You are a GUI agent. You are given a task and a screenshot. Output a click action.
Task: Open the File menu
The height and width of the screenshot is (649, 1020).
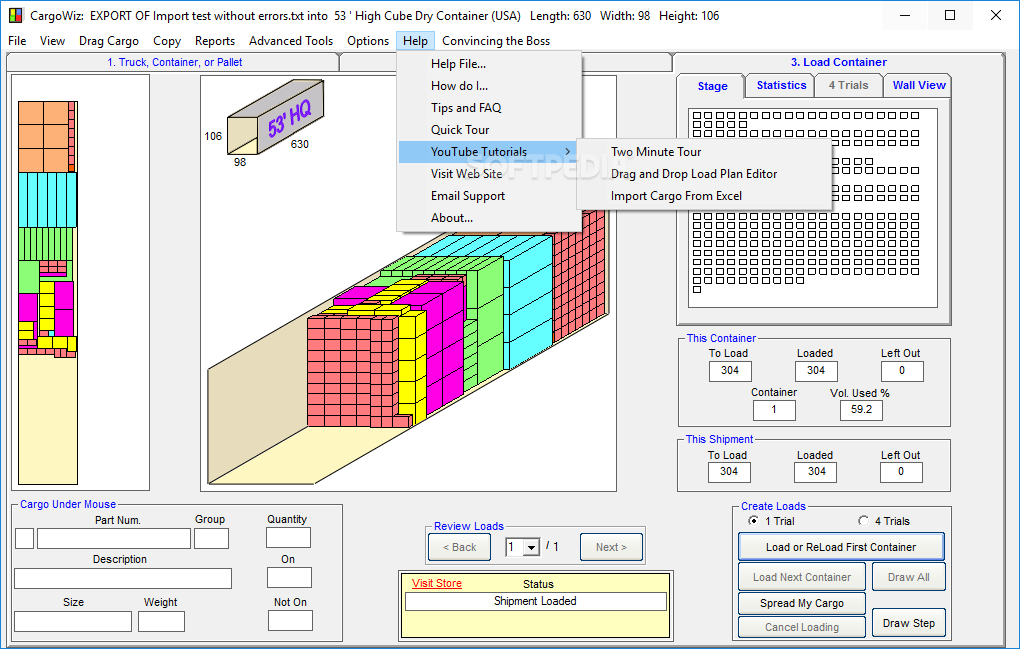point(18,41)
